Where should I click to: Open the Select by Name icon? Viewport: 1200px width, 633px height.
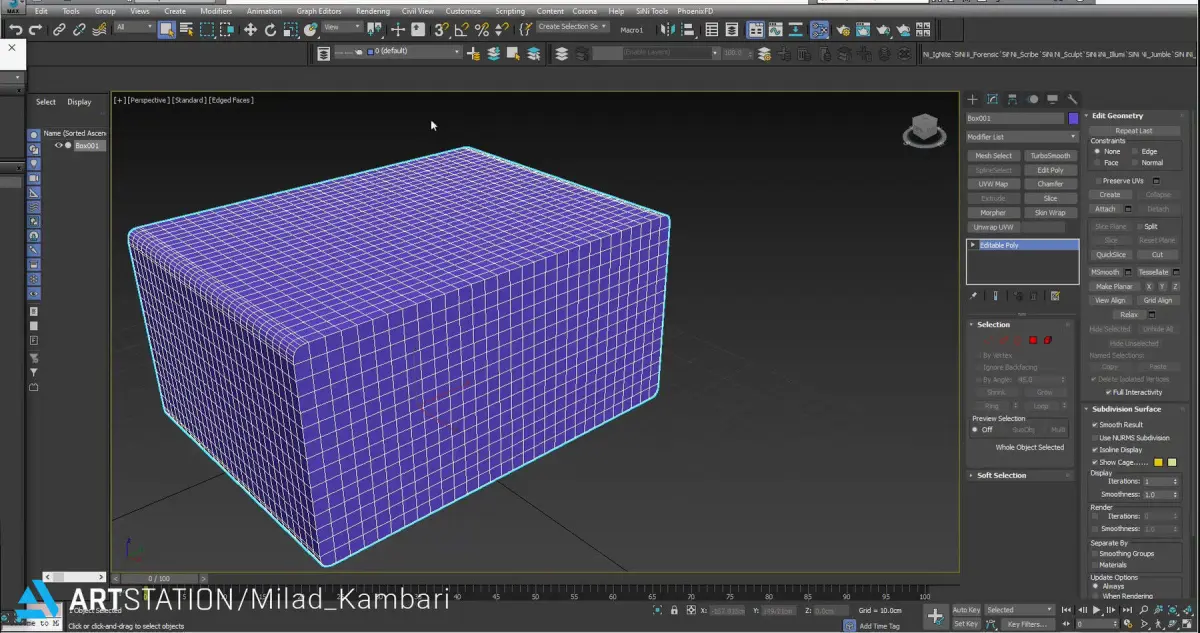click(x=187, y=30)
